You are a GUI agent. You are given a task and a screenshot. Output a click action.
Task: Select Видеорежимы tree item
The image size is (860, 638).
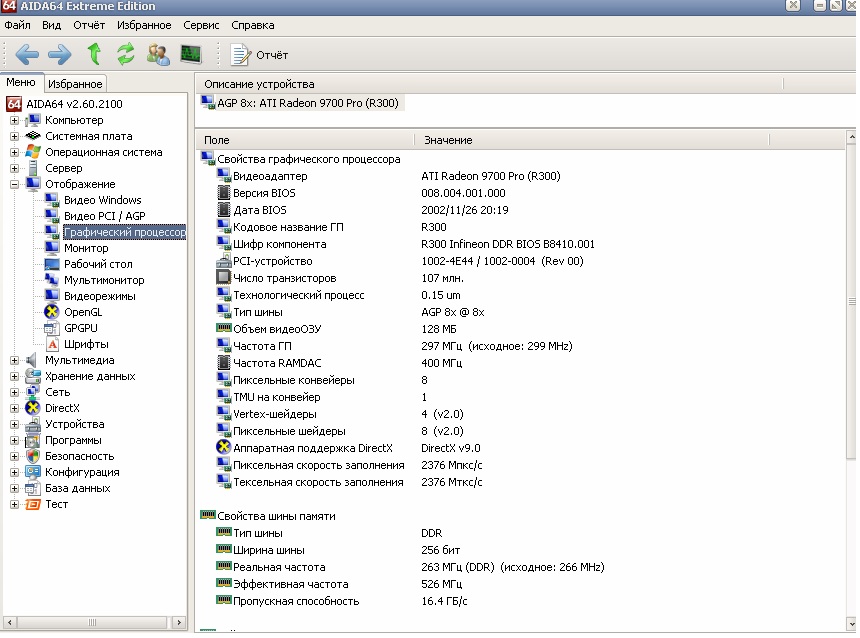(x=100, y=296)
